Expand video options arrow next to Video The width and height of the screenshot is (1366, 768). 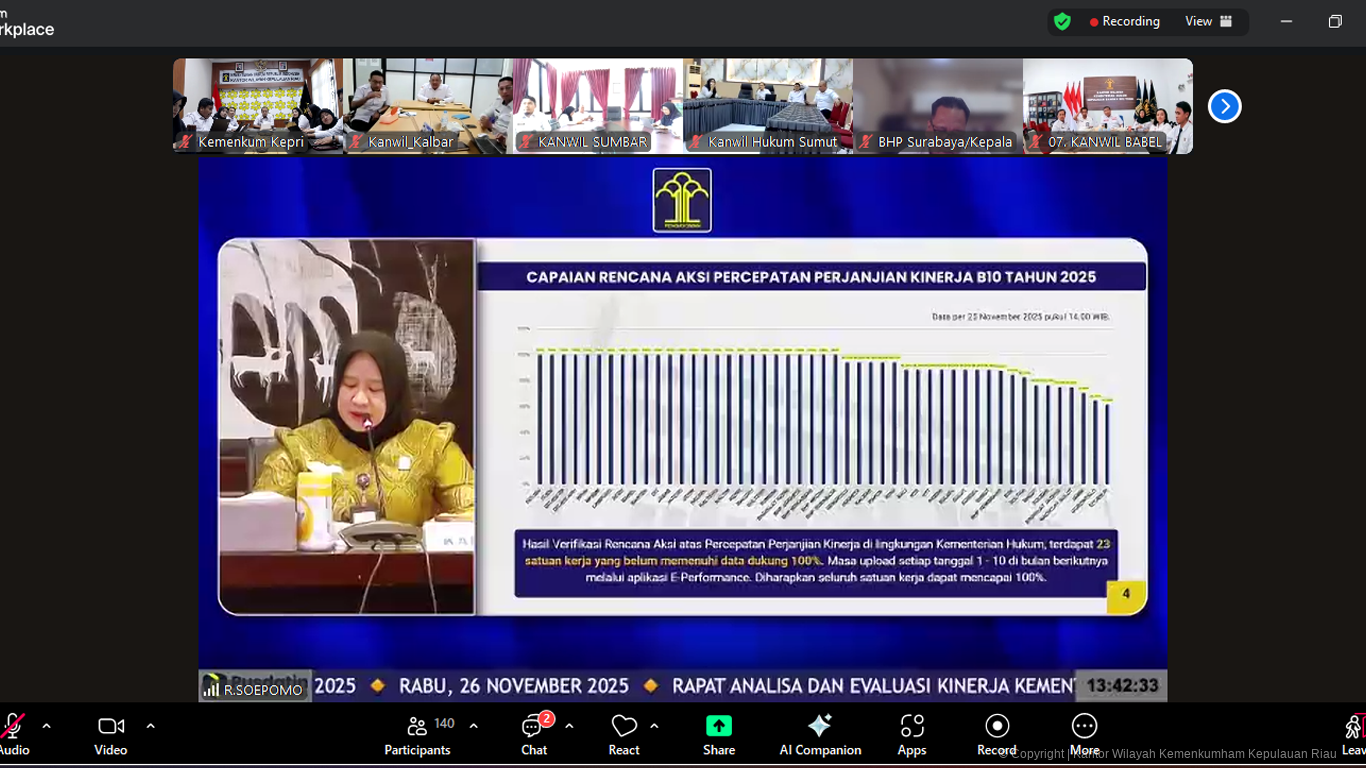(x=150, y=726)
